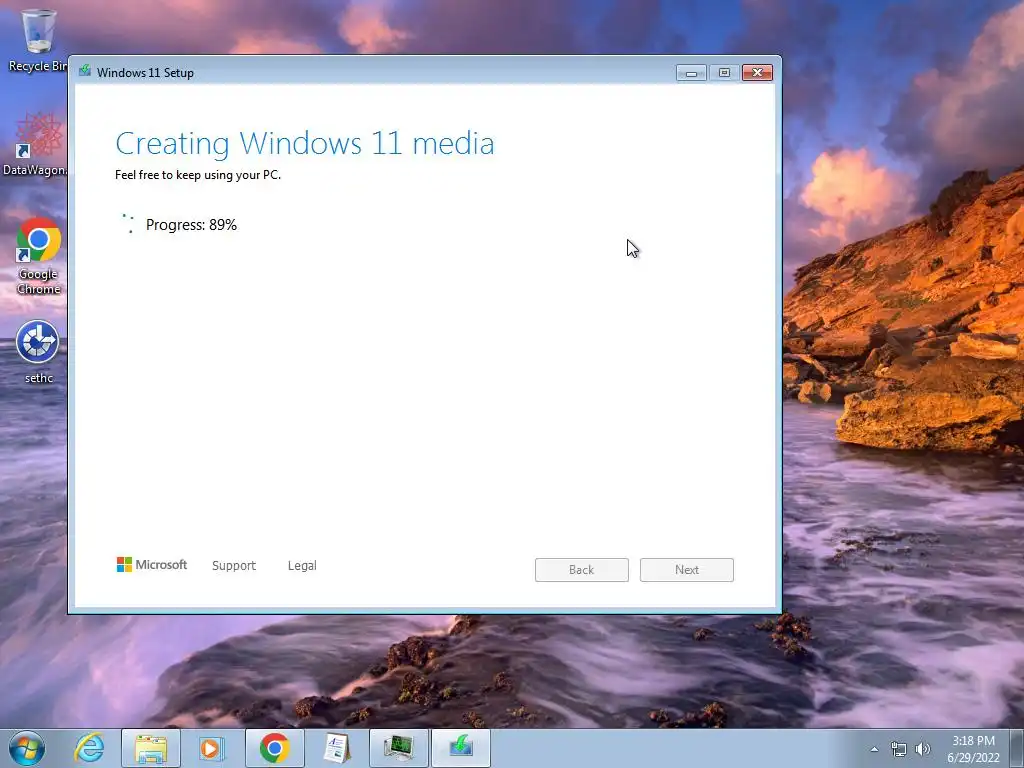Click the Windows 11 Setup title bar icon
The image size is (1024, 768).
click(85, 71)
